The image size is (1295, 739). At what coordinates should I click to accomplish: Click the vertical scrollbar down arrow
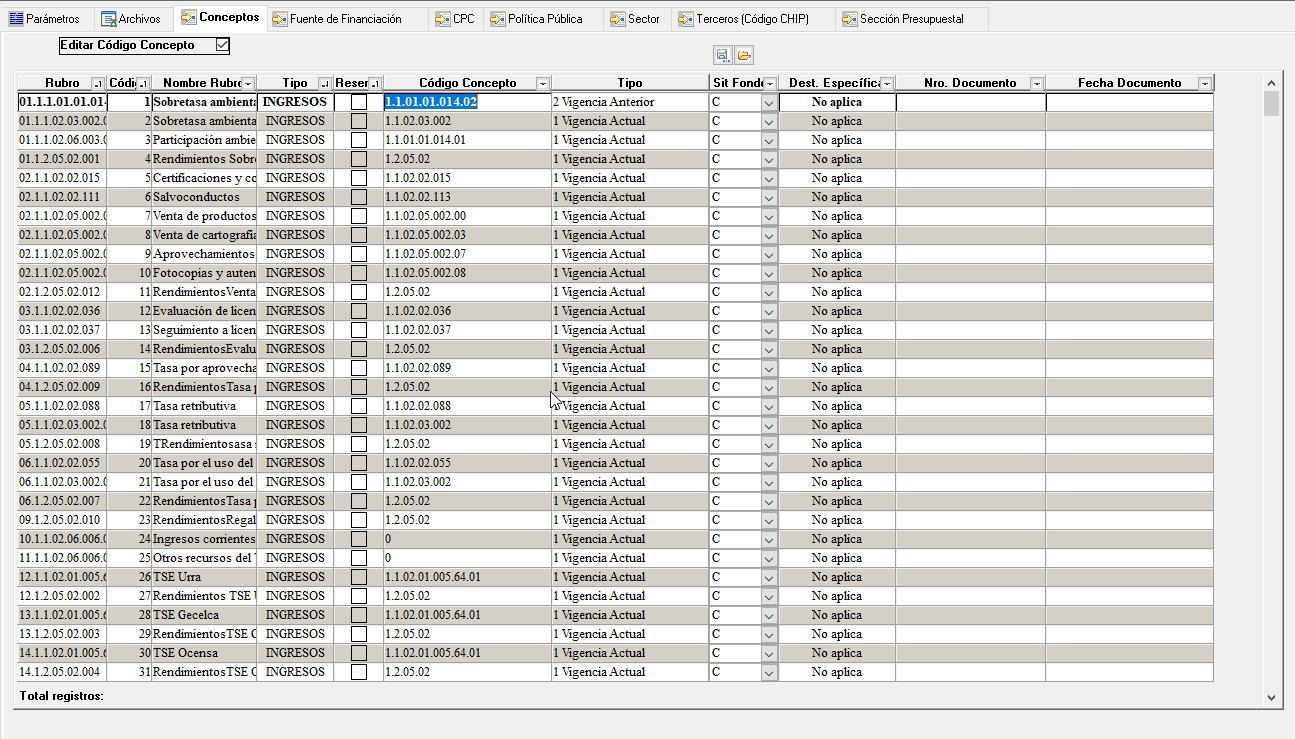(x=1271, y=697)
